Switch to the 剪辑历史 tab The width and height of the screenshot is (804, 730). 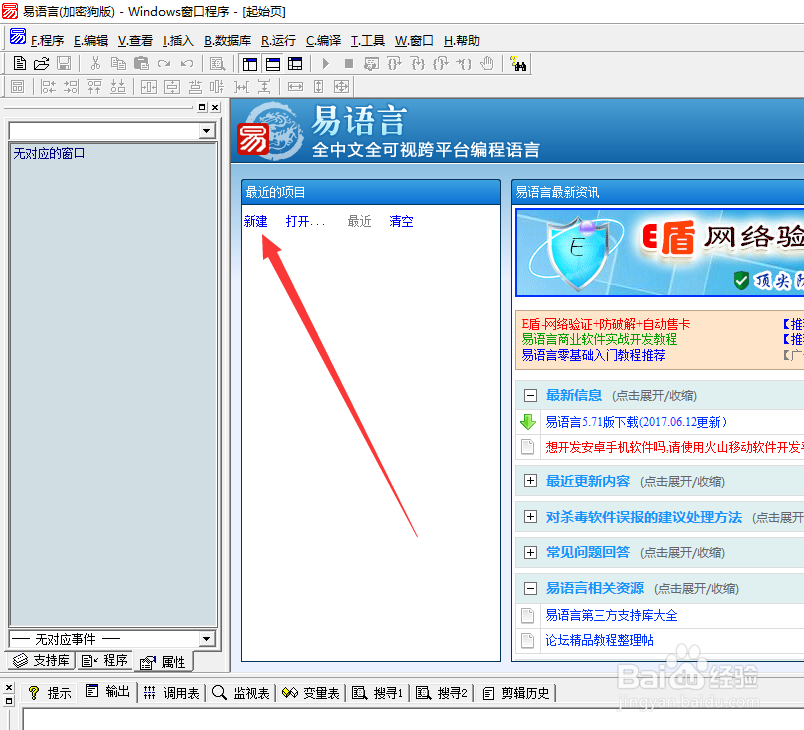[516, 693]
